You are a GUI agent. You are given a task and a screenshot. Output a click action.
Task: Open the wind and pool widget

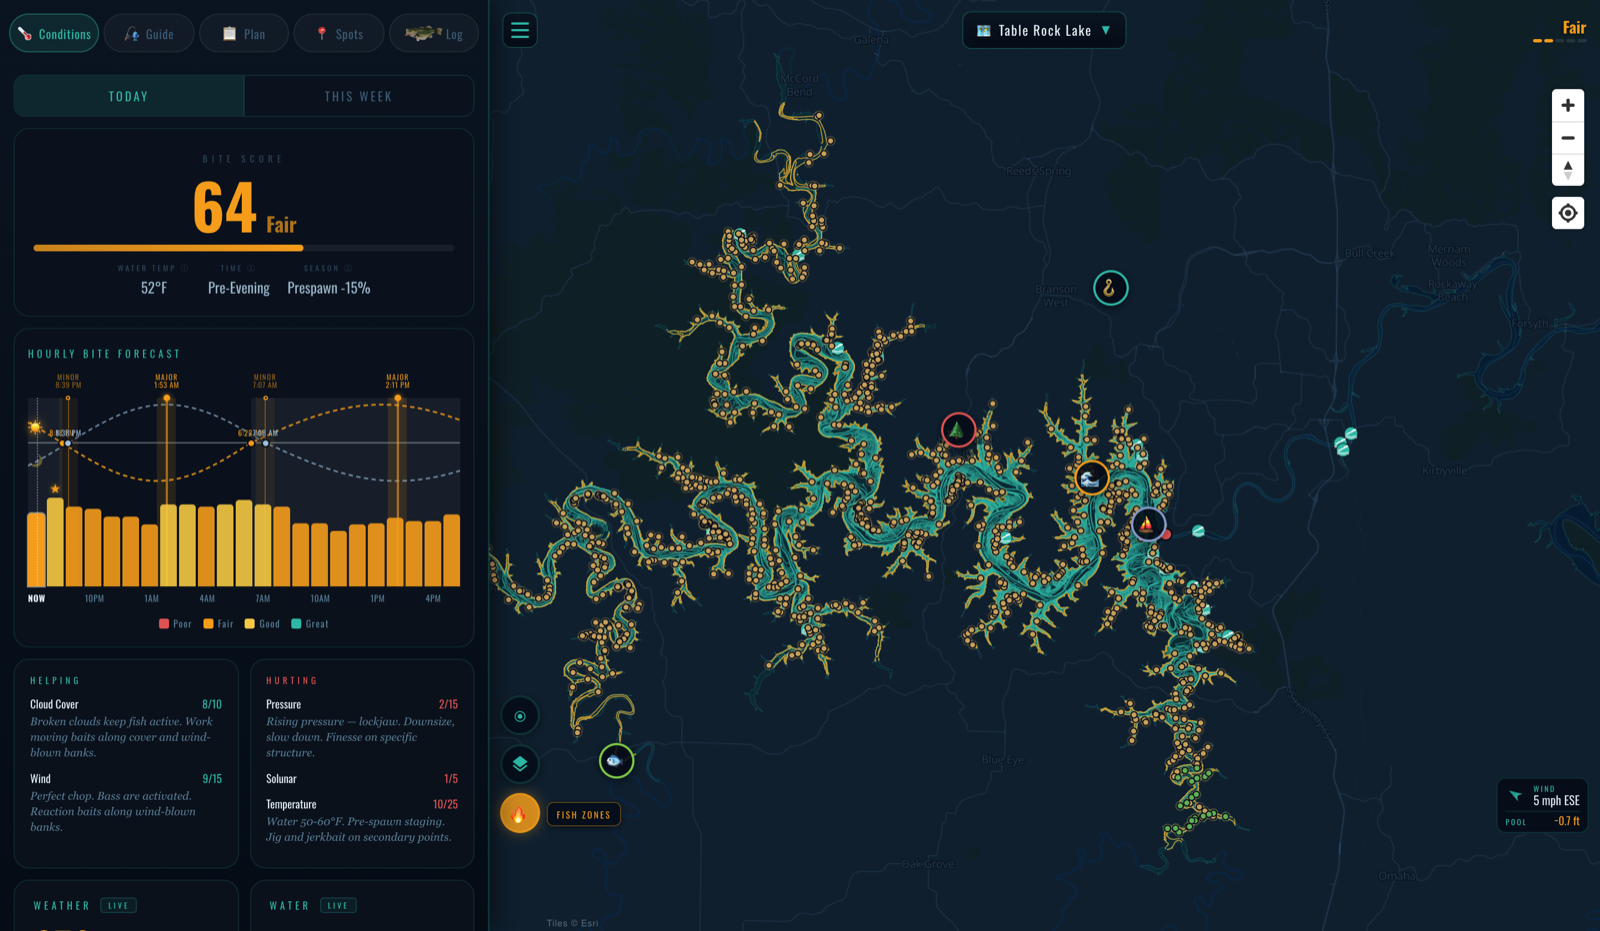1542,805
